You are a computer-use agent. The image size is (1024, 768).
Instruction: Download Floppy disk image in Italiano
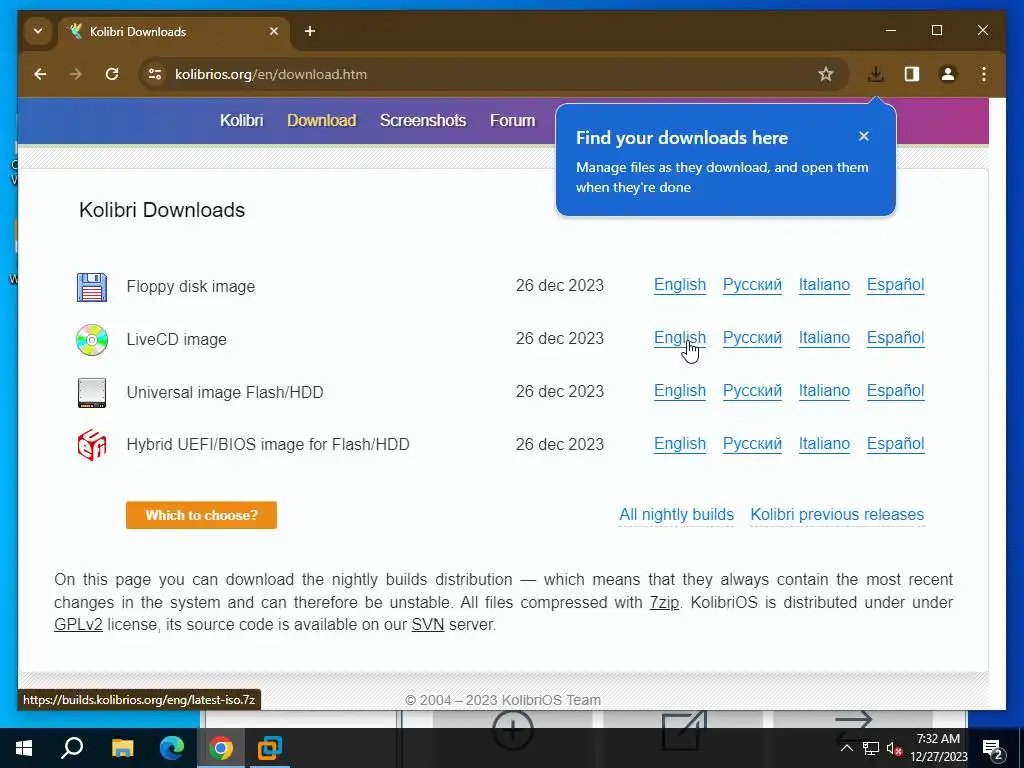824,285
